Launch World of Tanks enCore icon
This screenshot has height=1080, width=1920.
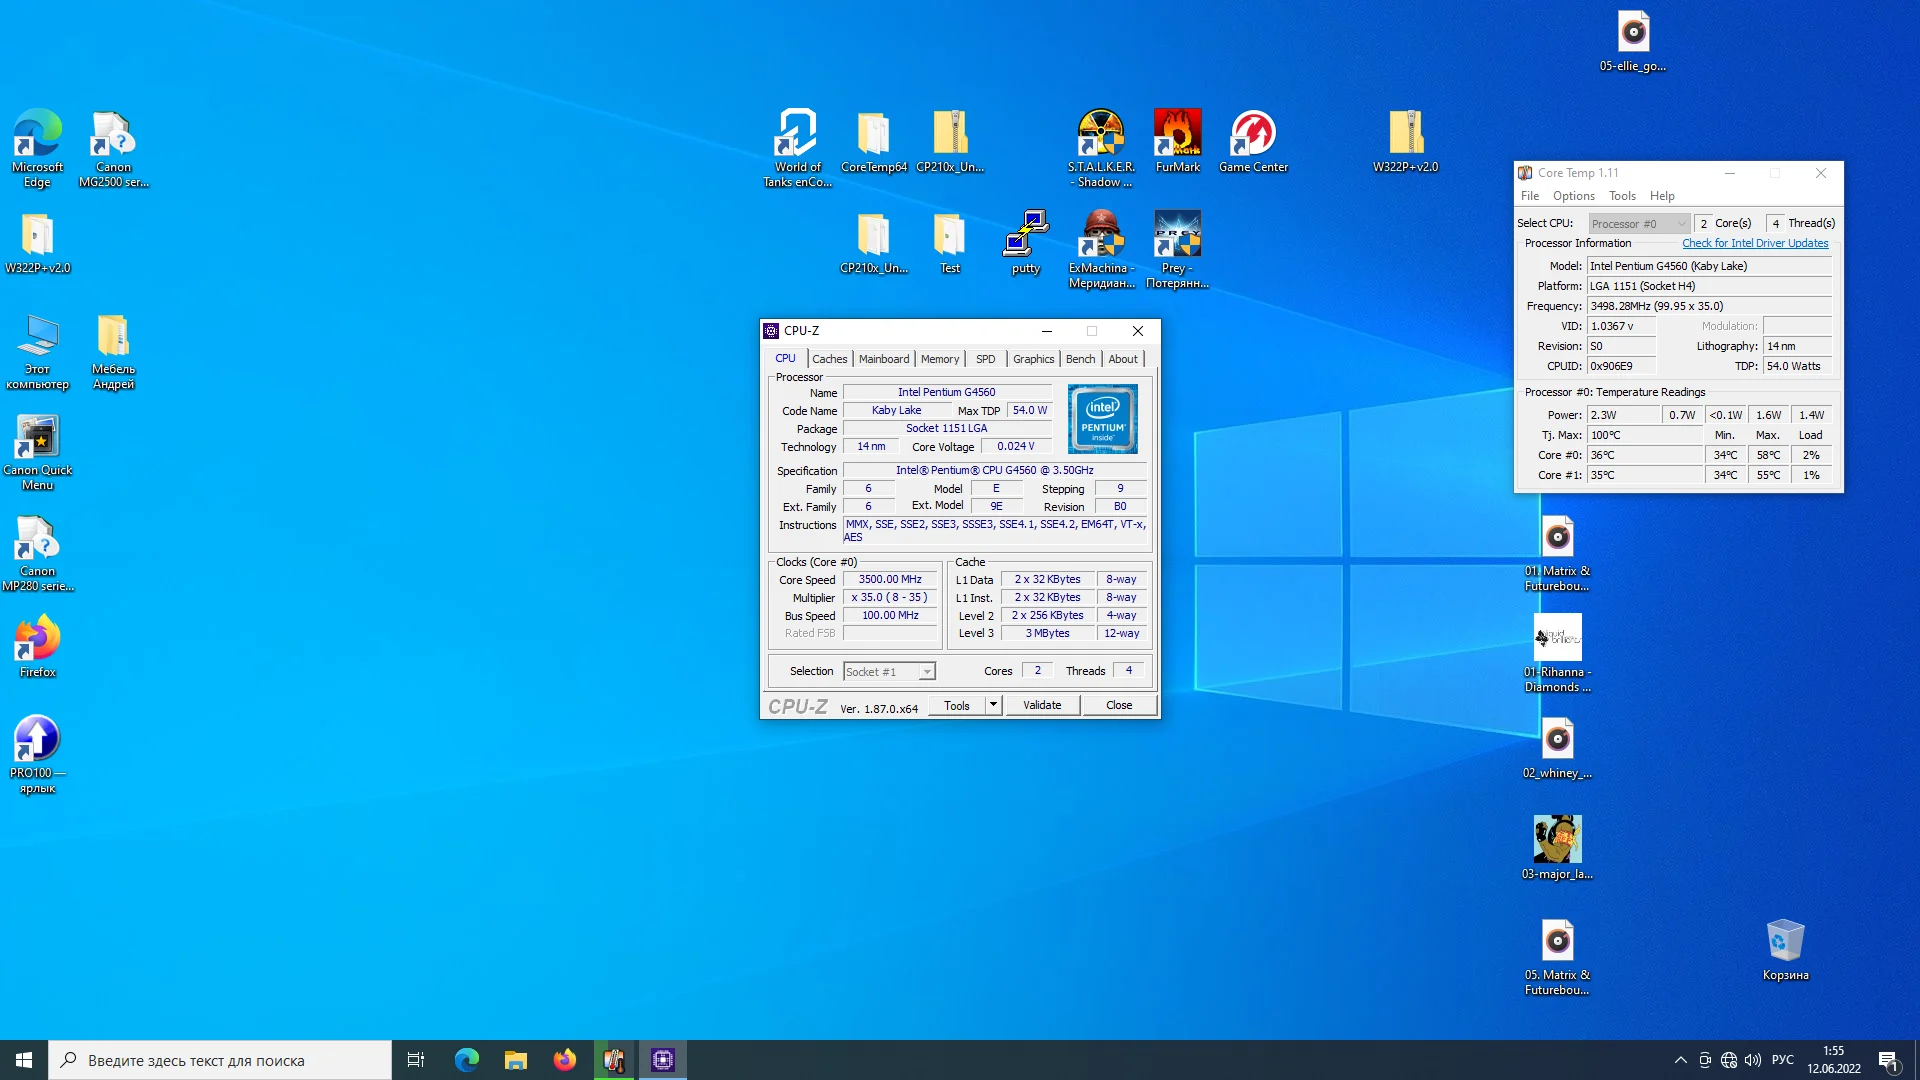click(x=797, y=135)
